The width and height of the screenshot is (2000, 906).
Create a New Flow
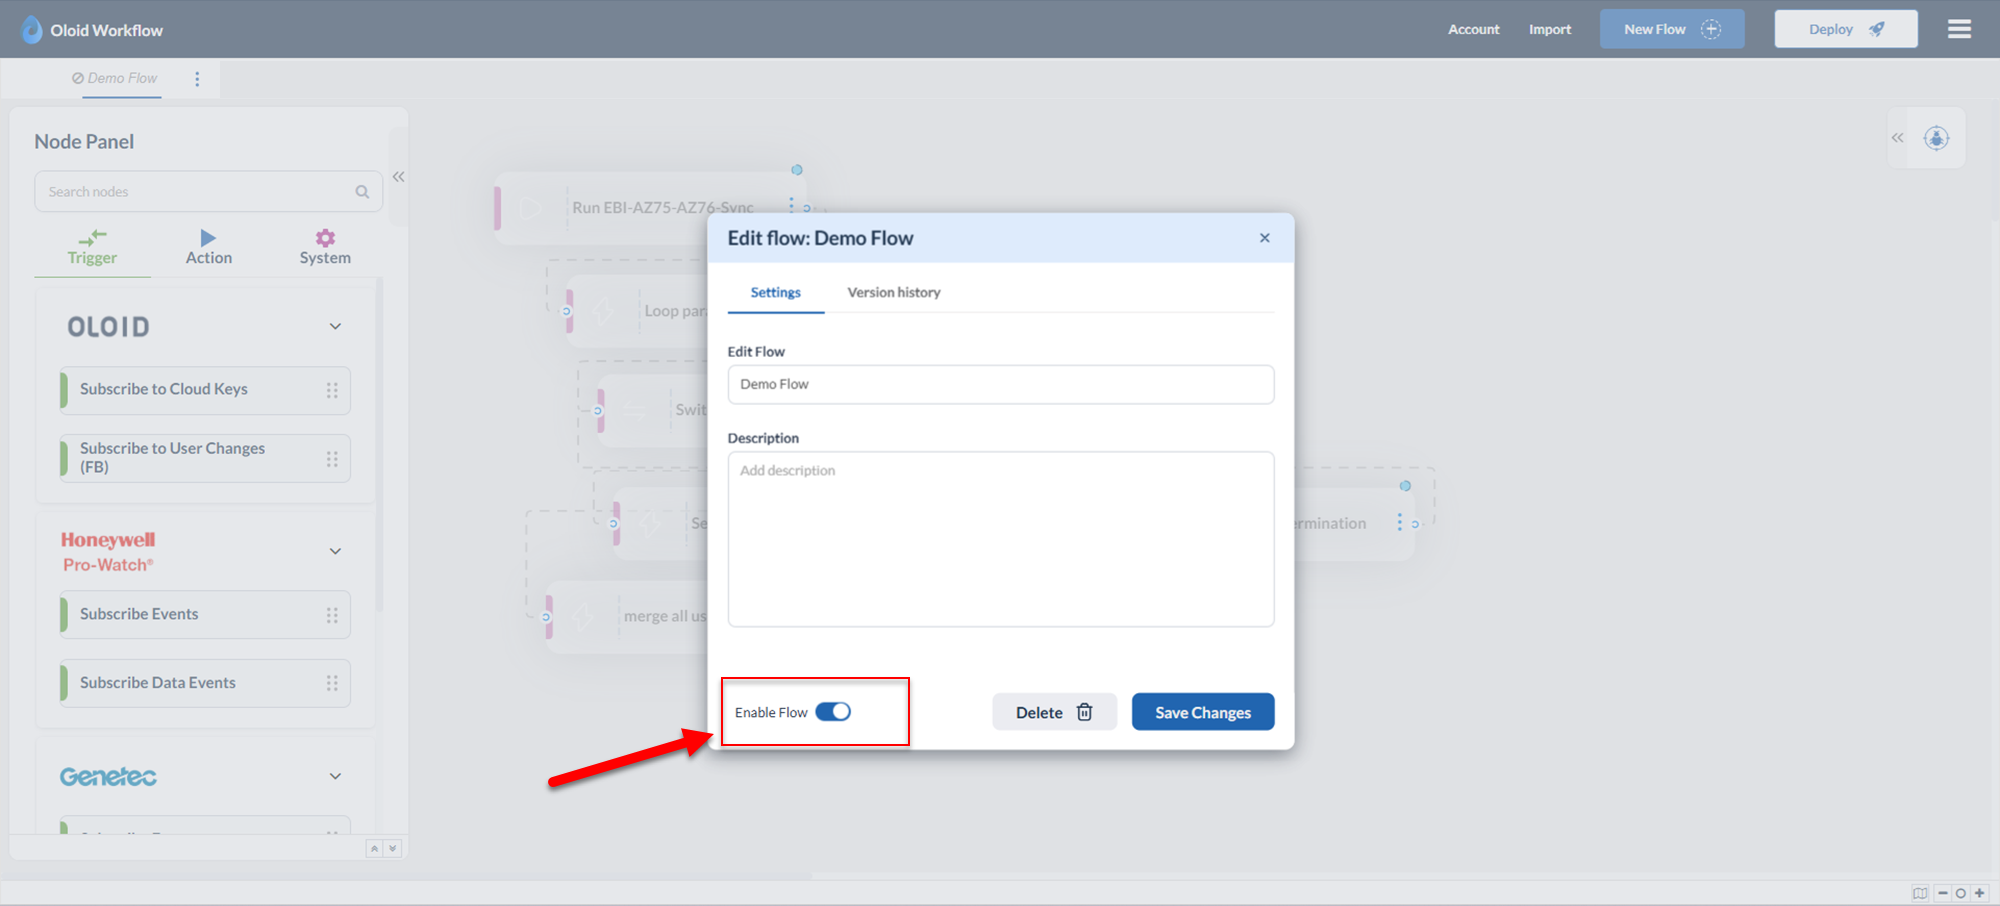[1672, 29]
